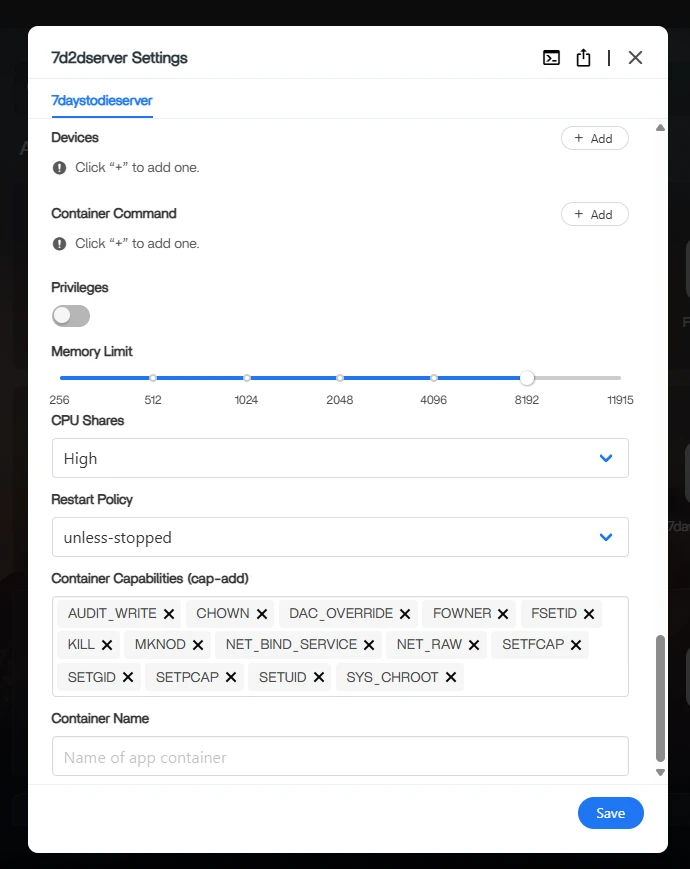
Task: Click the vertical scrollbar thumb
Action: (660, 698)
